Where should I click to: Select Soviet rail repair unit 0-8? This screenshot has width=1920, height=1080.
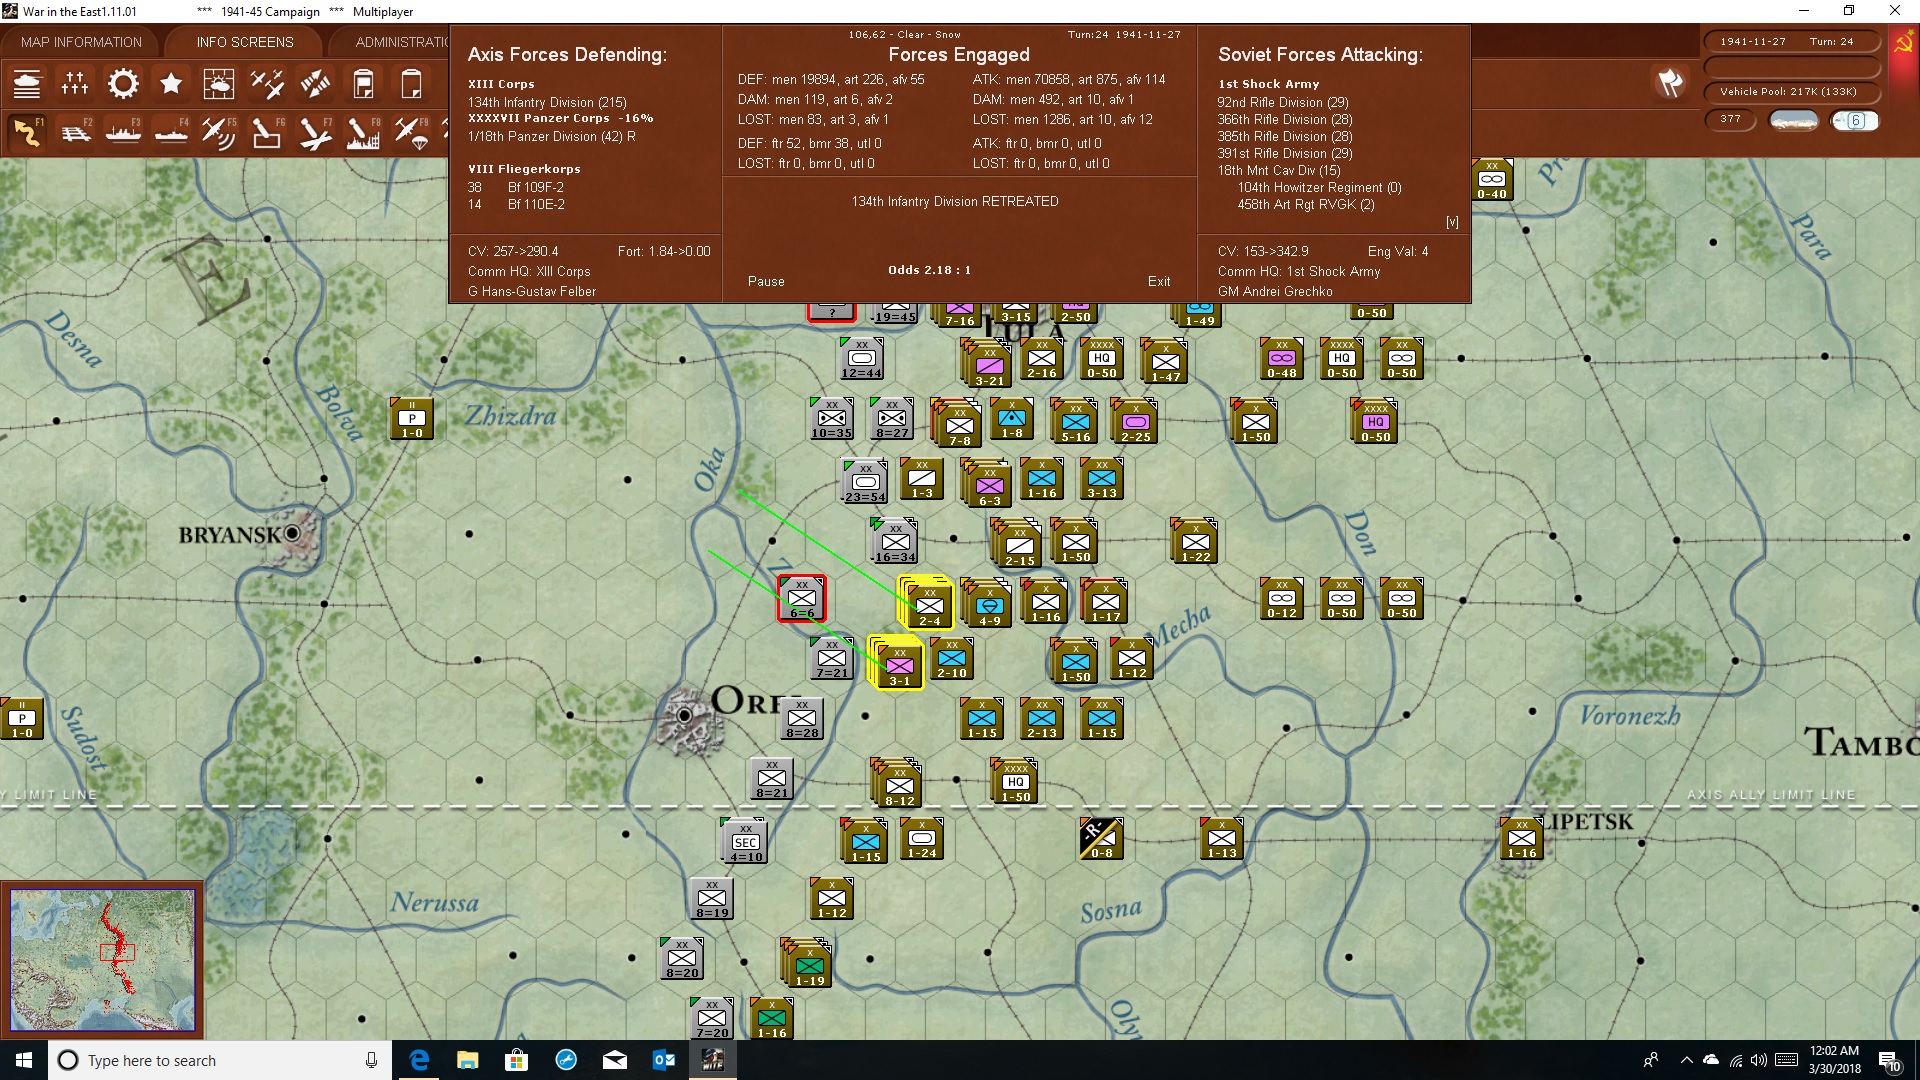(1101, 838)
